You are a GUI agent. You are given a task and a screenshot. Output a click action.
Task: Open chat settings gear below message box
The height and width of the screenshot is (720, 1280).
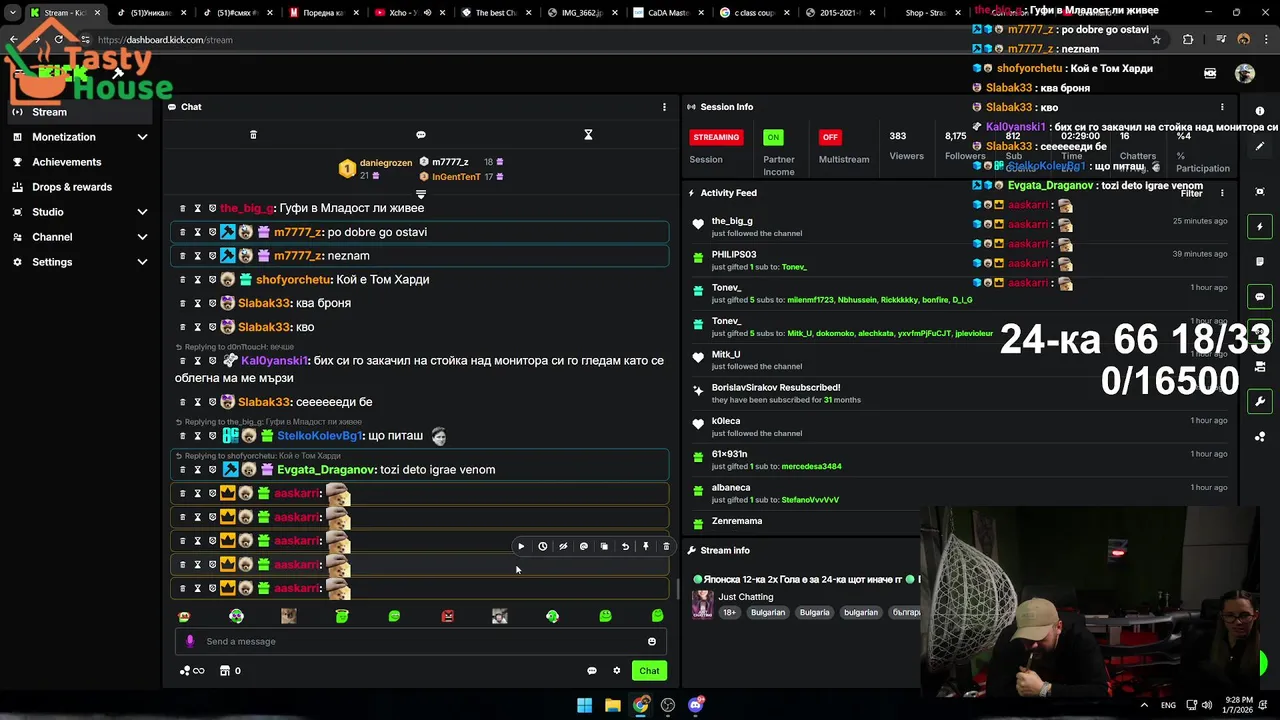tap(617, 671)
